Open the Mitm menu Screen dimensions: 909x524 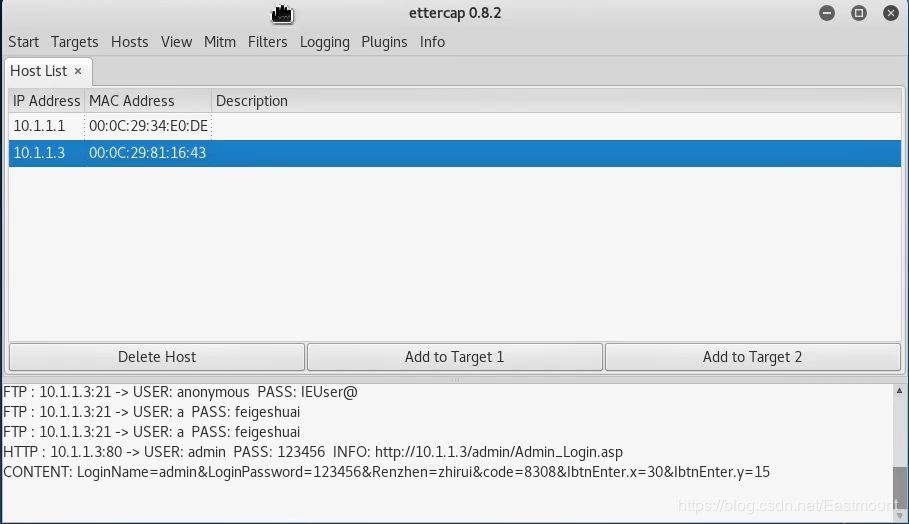(220, 42)
